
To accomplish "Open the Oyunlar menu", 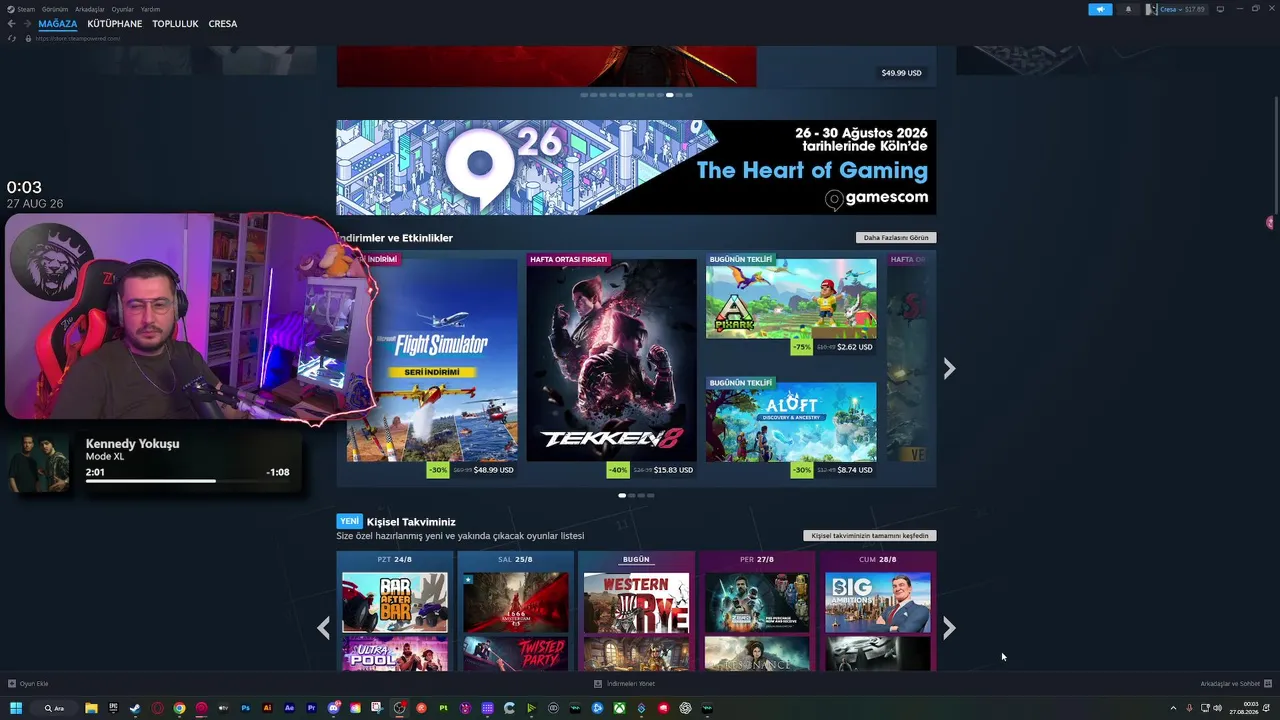I will [122, 9].
